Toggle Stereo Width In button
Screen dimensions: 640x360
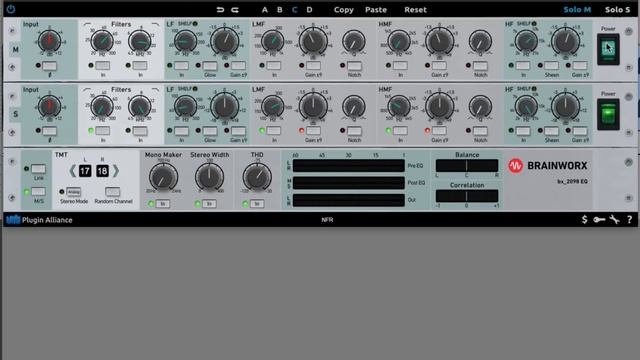(x=209, y=204)
